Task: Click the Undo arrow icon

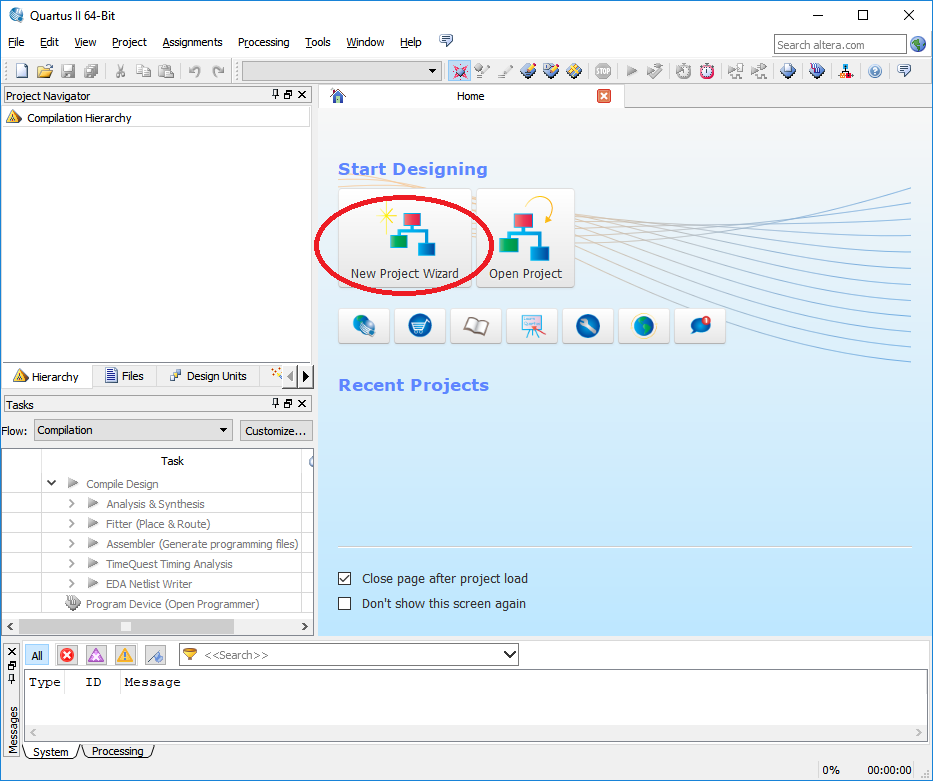Action: pos(195,71)
